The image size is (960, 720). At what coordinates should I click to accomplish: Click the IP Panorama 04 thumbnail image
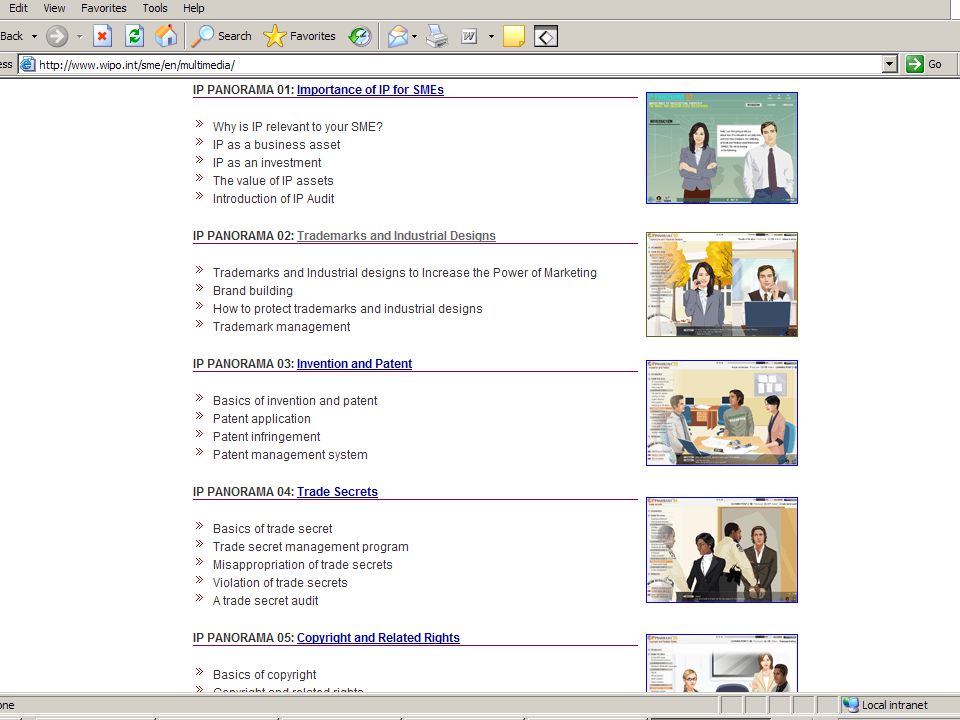click(x=722, y=550)
